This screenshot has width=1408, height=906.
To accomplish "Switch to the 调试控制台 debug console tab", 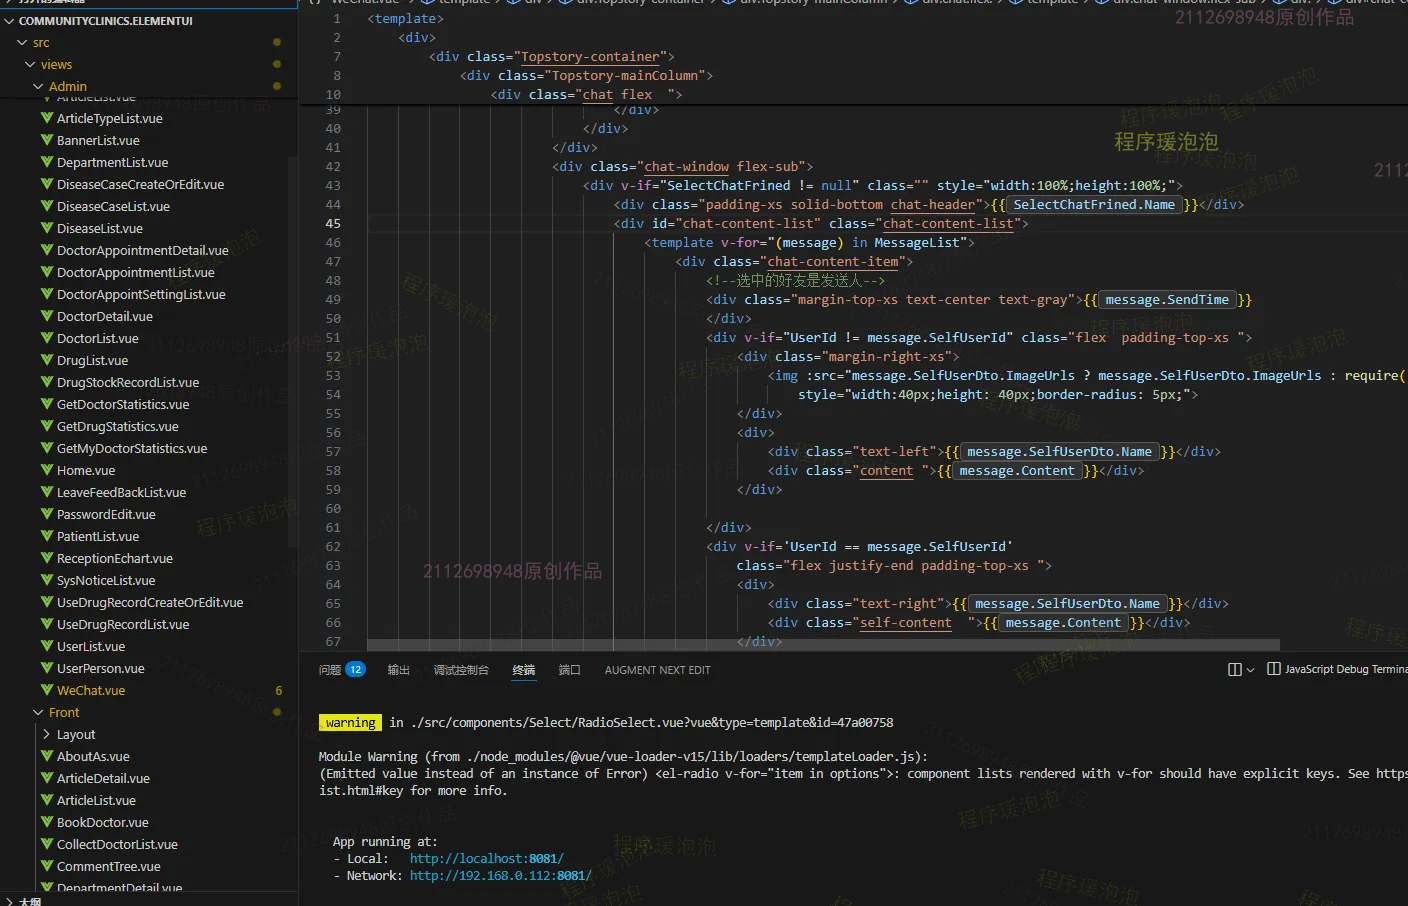I will tap(461, 670).
